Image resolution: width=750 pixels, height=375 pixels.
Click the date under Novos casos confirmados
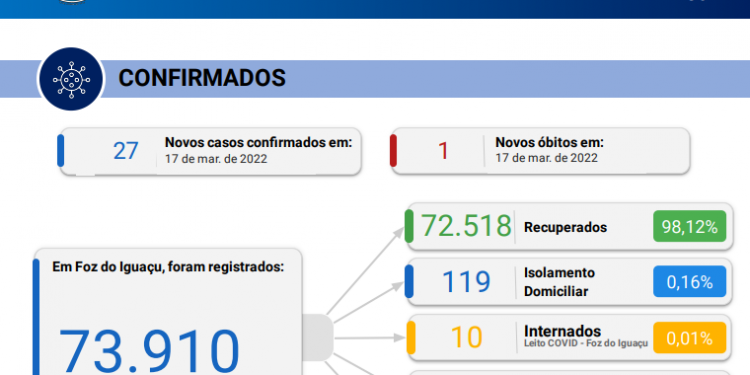(216, 158)
